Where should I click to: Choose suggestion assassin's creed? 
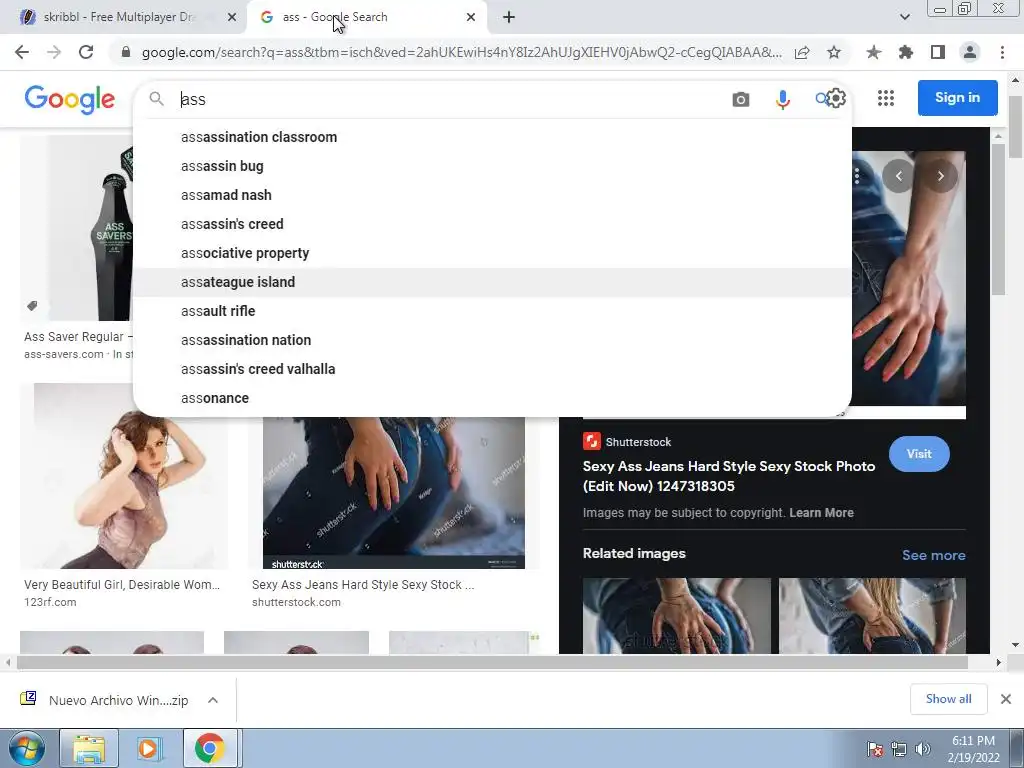(492, 224)
